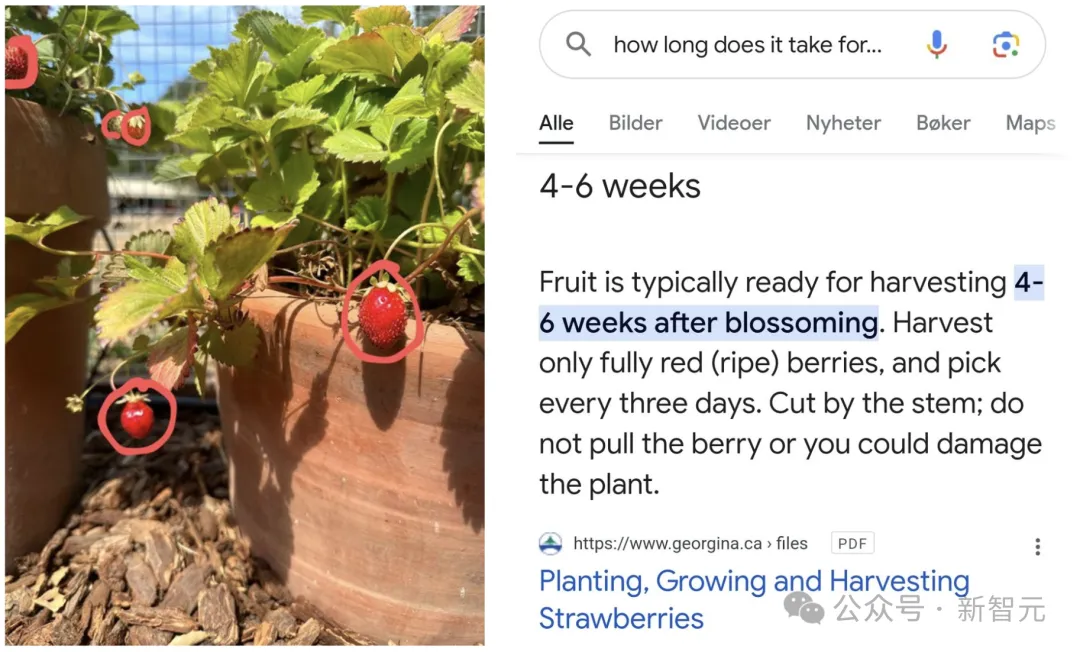Viewport: 1080px width, 652px height.
Task: Click the WeChat logo watermark
Action: [804, 608]
